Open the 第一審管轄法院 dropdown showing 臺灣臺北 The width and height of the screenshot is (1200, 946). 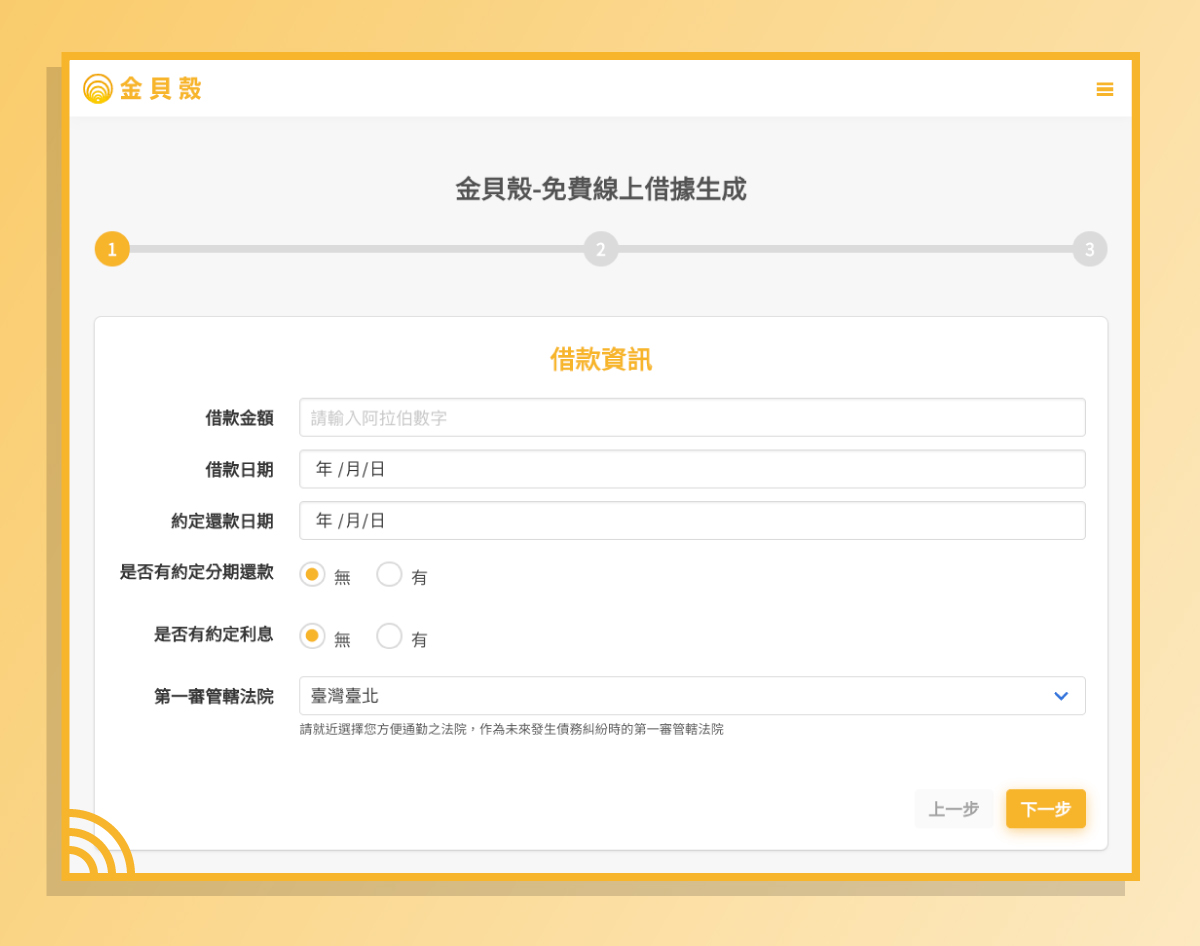[x=692, y=696]
